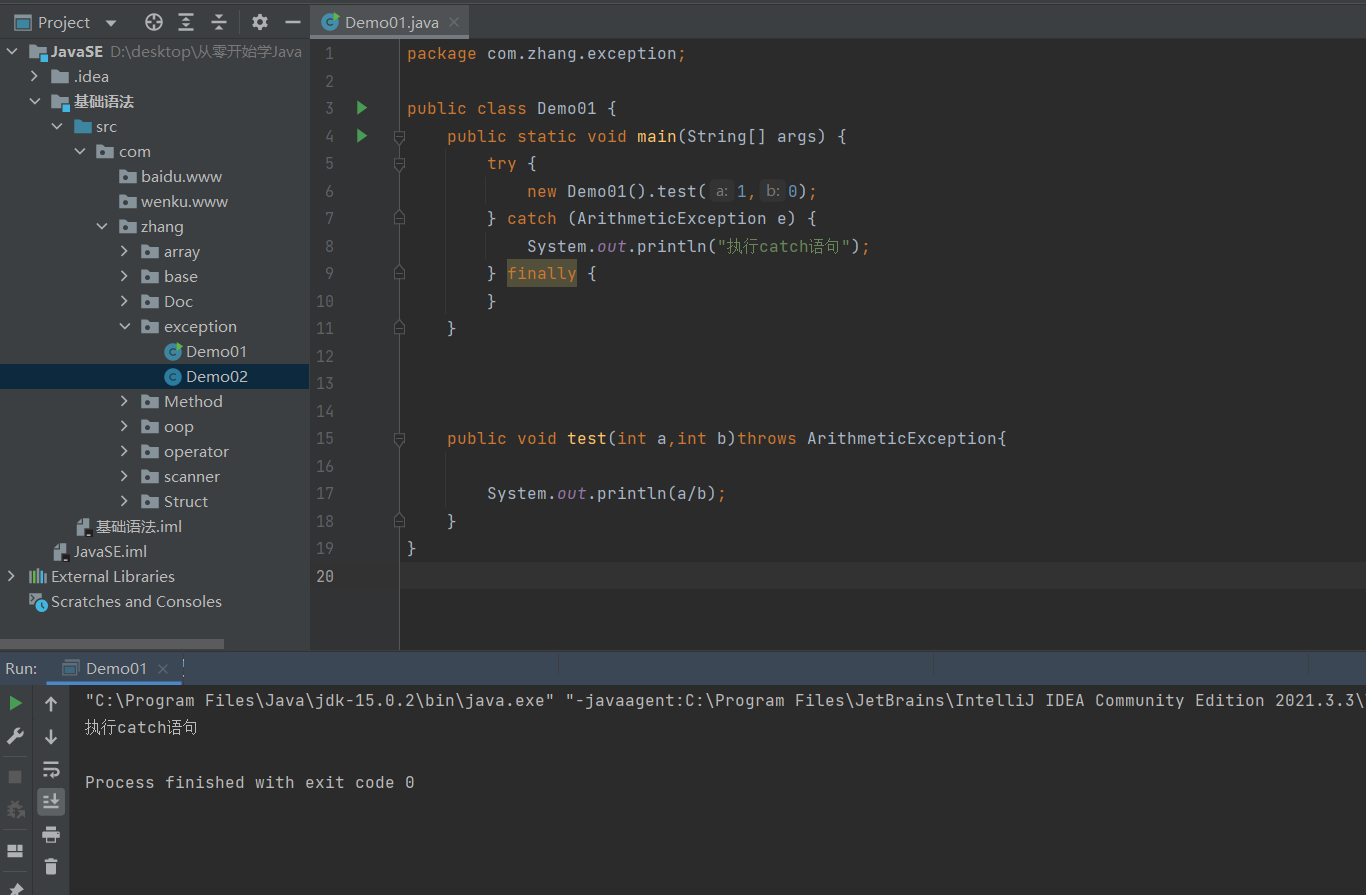
Task: Rerun Demo01 with green play button in Run panel
Action: pyautogui.click(x=15, y=704)
